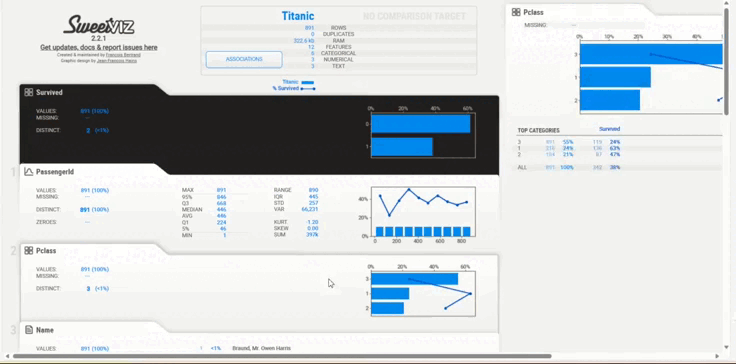Click the TOP CATEGORIES heading
736x364 pixels.
pyautogui.click(x=538, y=131)
